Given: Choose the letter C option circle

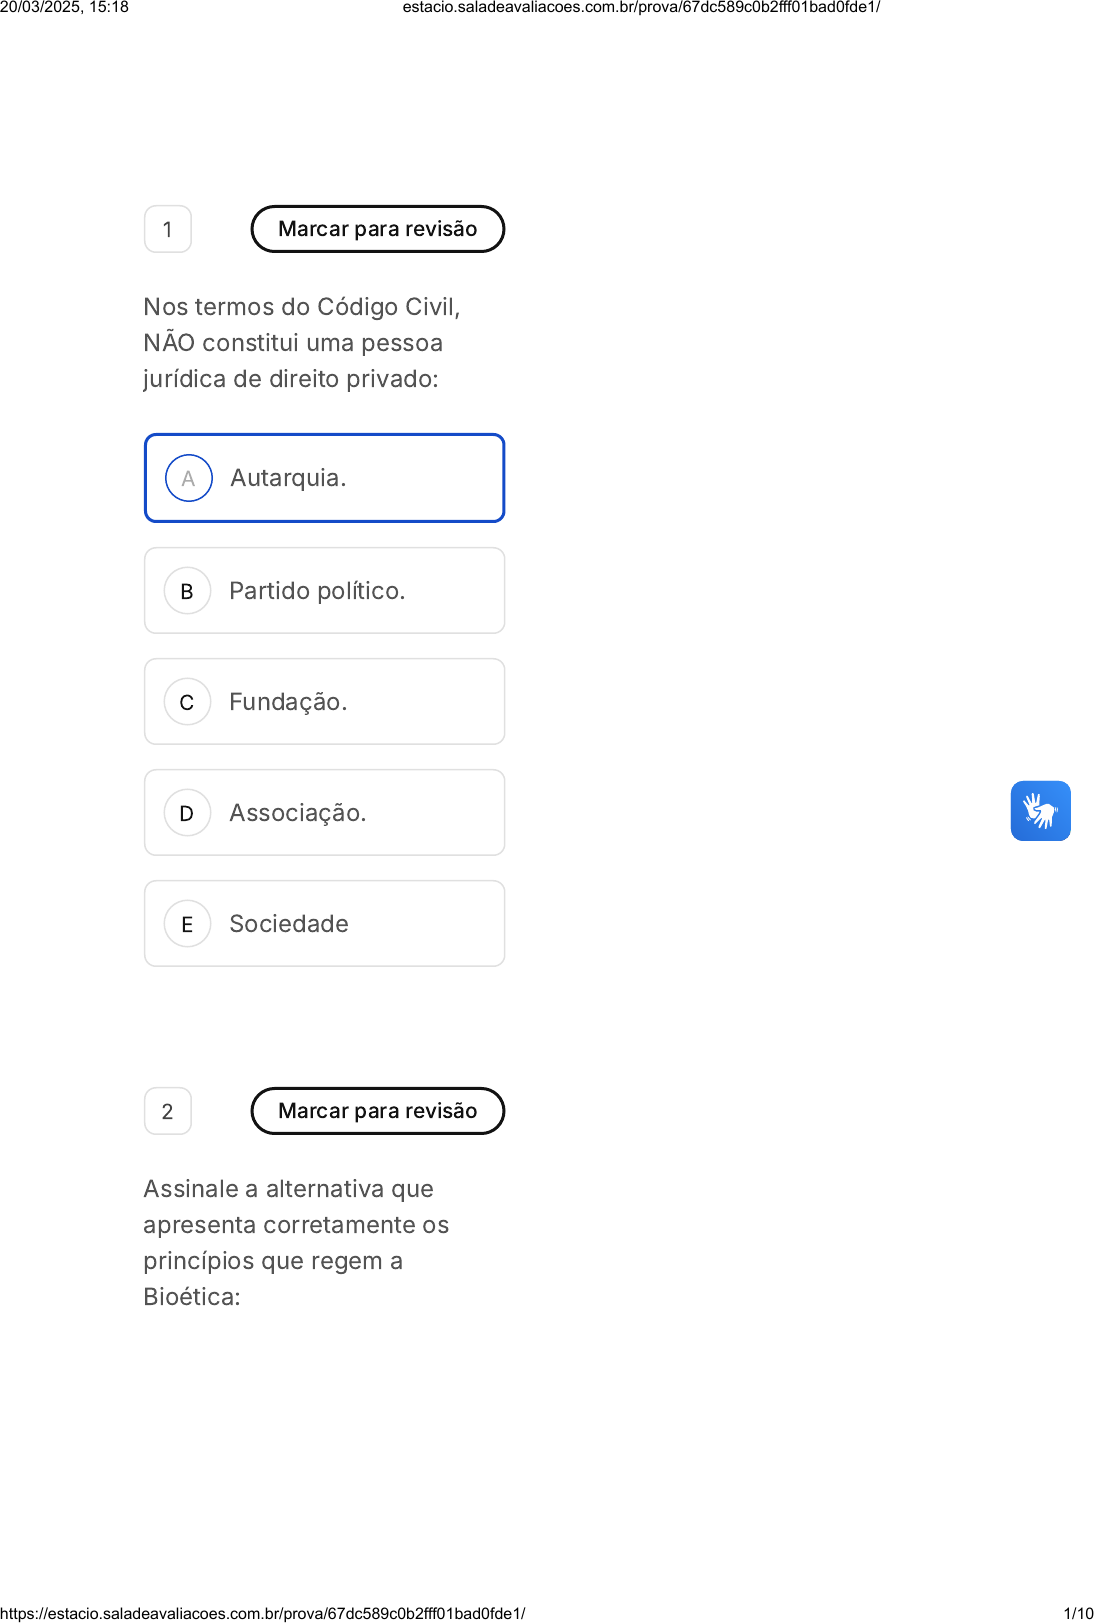Looking at the screenshot, I should pyautogui.click(x=187, y=702).
